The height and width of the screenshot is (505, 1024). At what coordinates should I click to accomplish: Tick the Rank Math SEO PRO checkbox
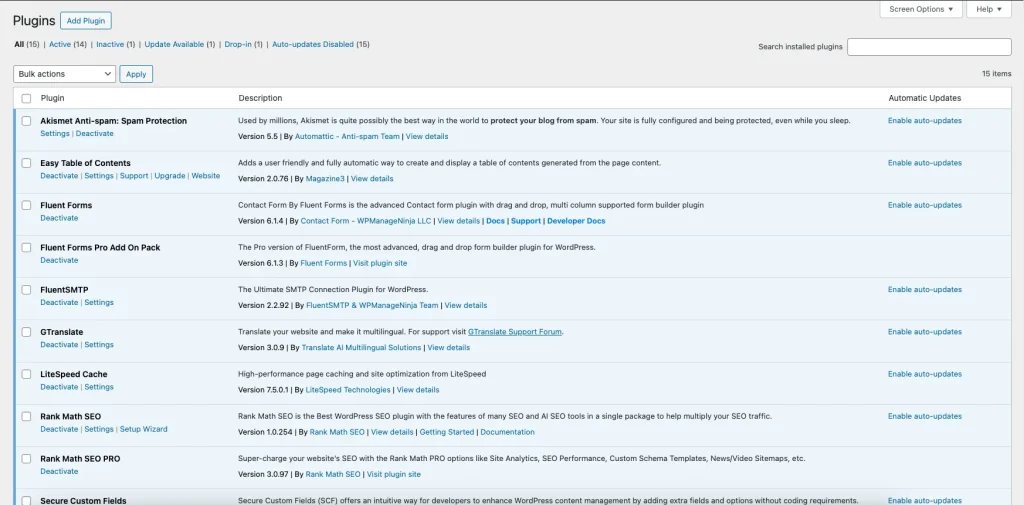(26, 459)
